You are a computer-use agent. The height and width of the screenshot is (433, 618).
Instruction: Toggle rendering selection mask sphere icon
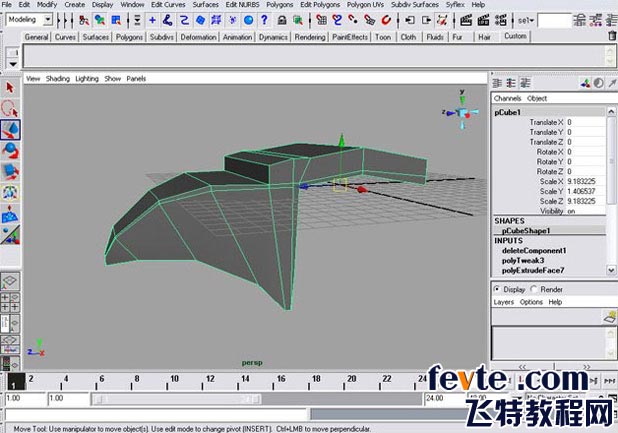tap(248, 20)
